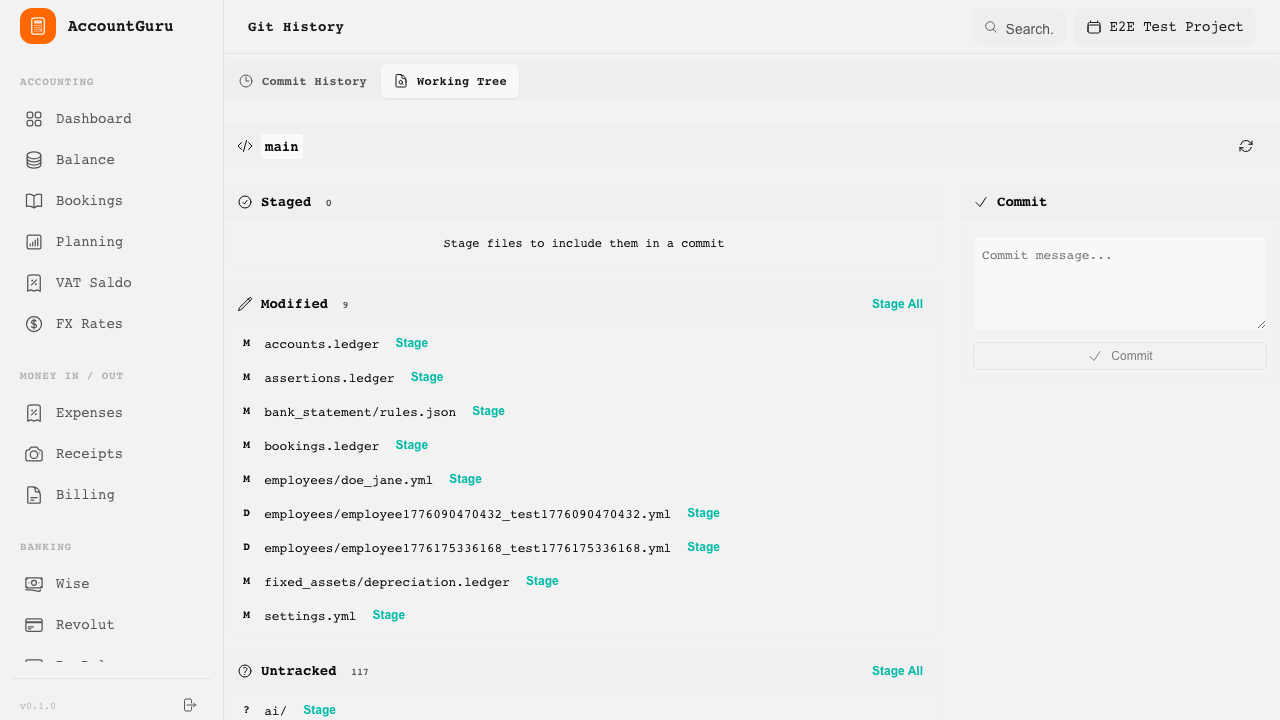Open the Receipts camera item
This screenshot has width=1280, height=720.
pyautogui.click(x=89, y=454)
